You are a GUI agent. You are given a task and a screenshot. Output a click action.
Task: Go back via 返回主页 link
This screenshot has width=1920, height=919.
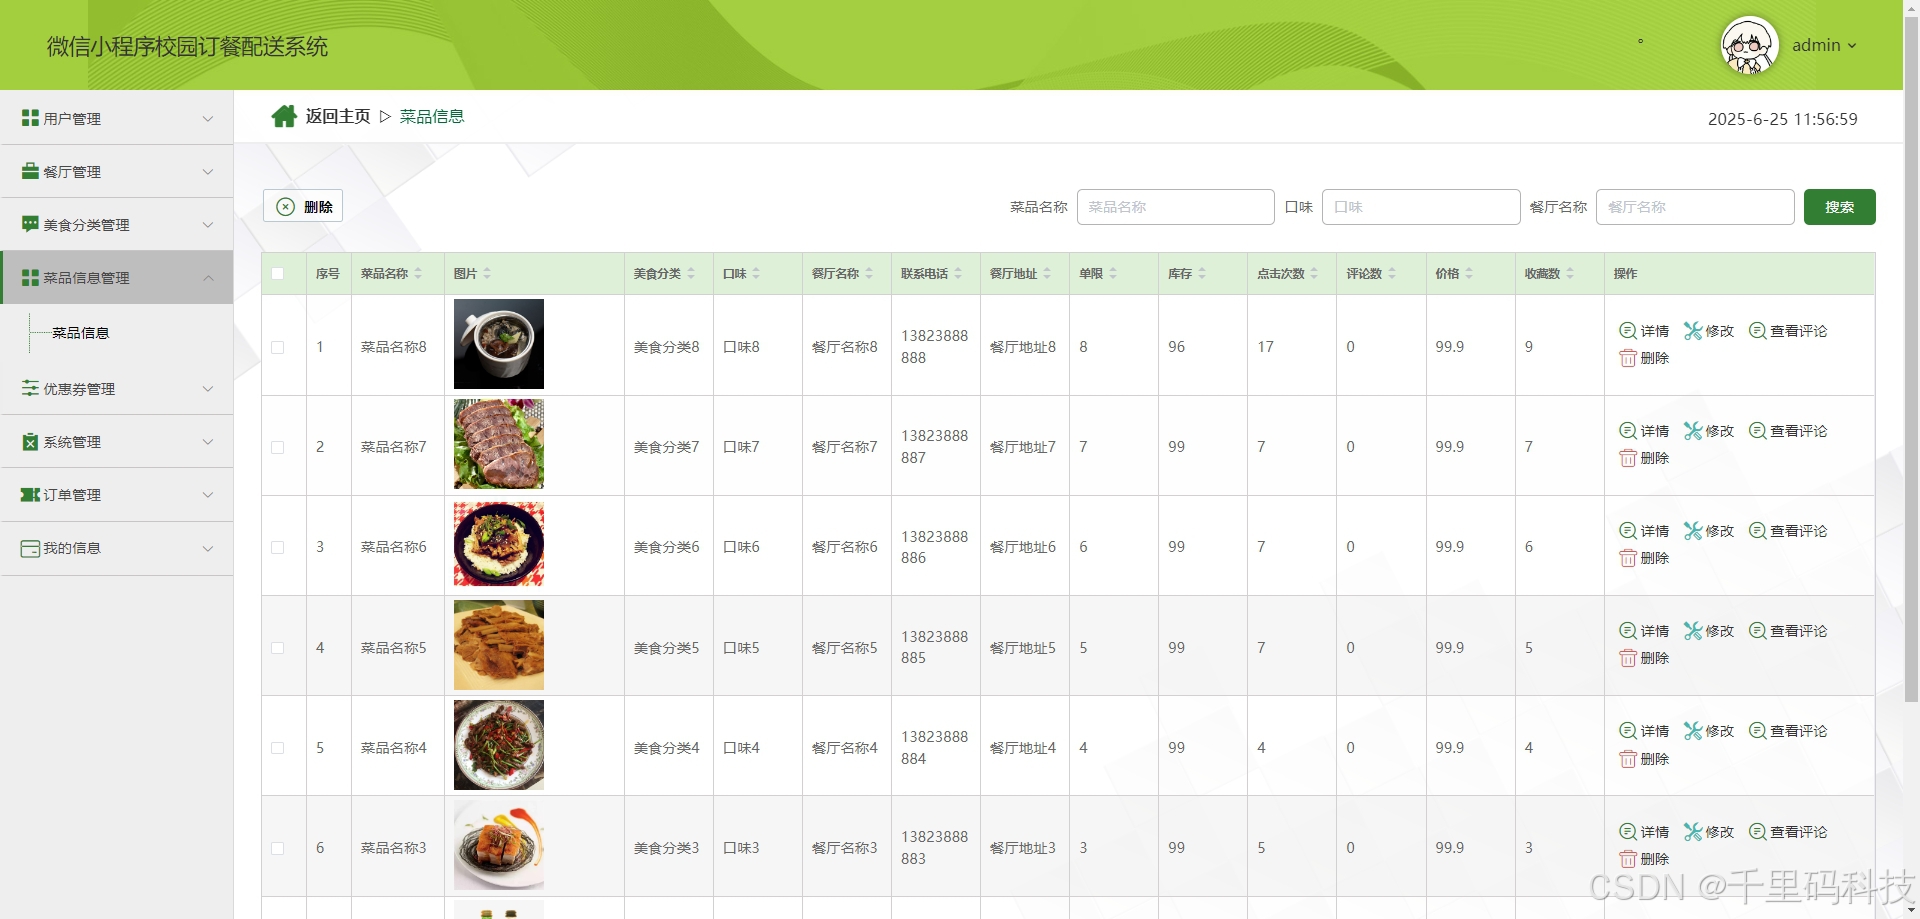click(x=337, y=116)
